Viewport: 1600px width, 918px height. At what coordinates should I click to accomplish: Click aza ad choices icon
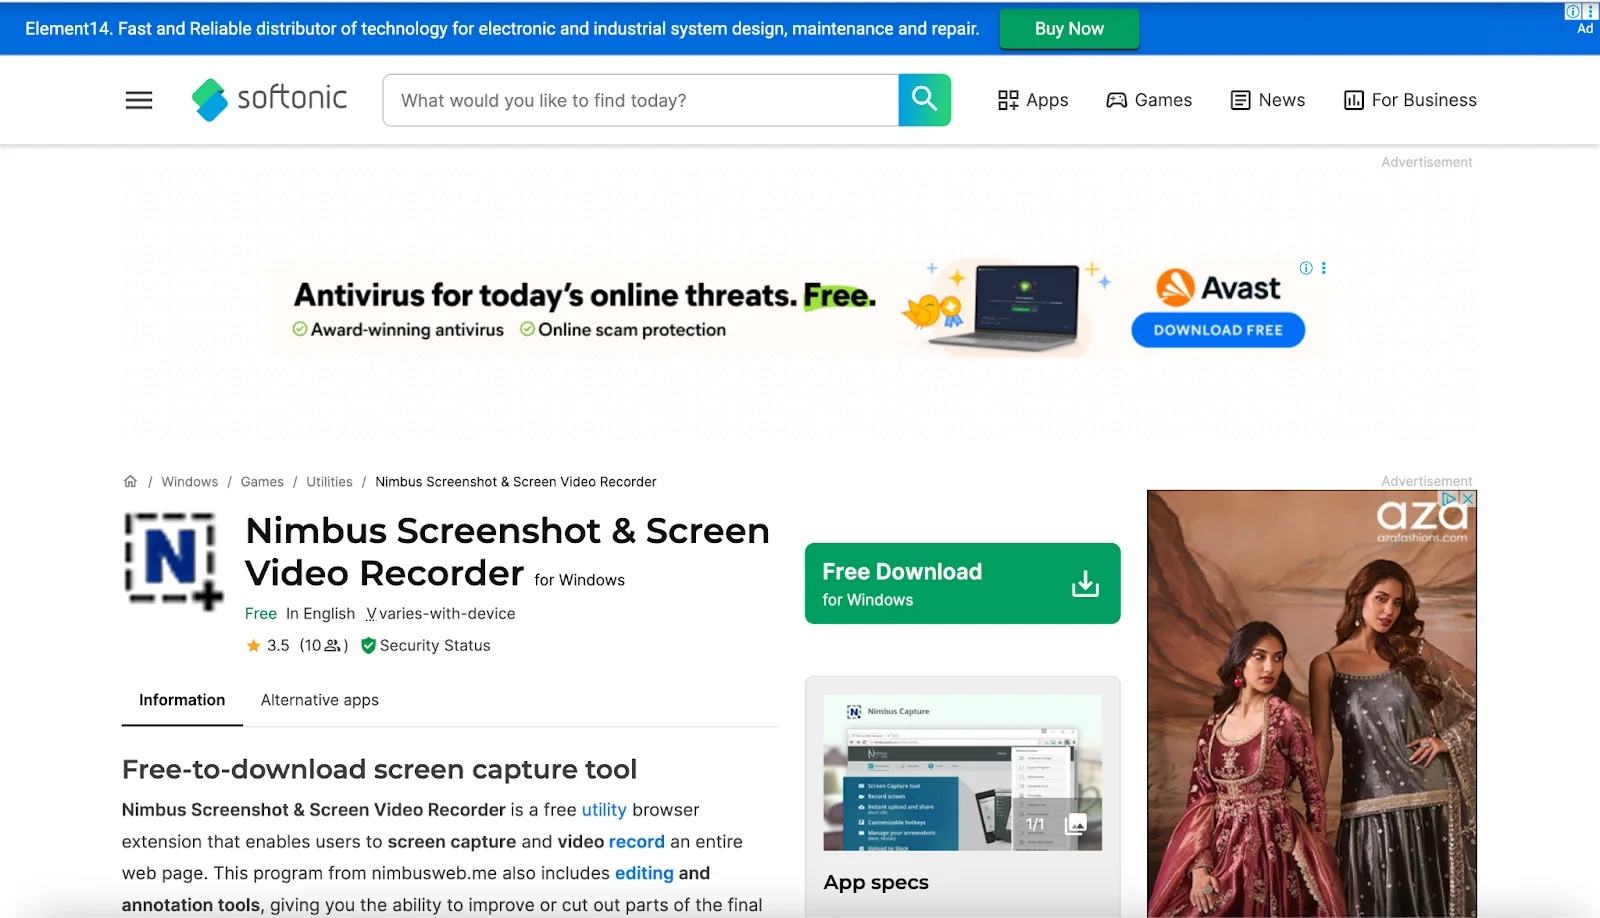(x=1450, y=498)
